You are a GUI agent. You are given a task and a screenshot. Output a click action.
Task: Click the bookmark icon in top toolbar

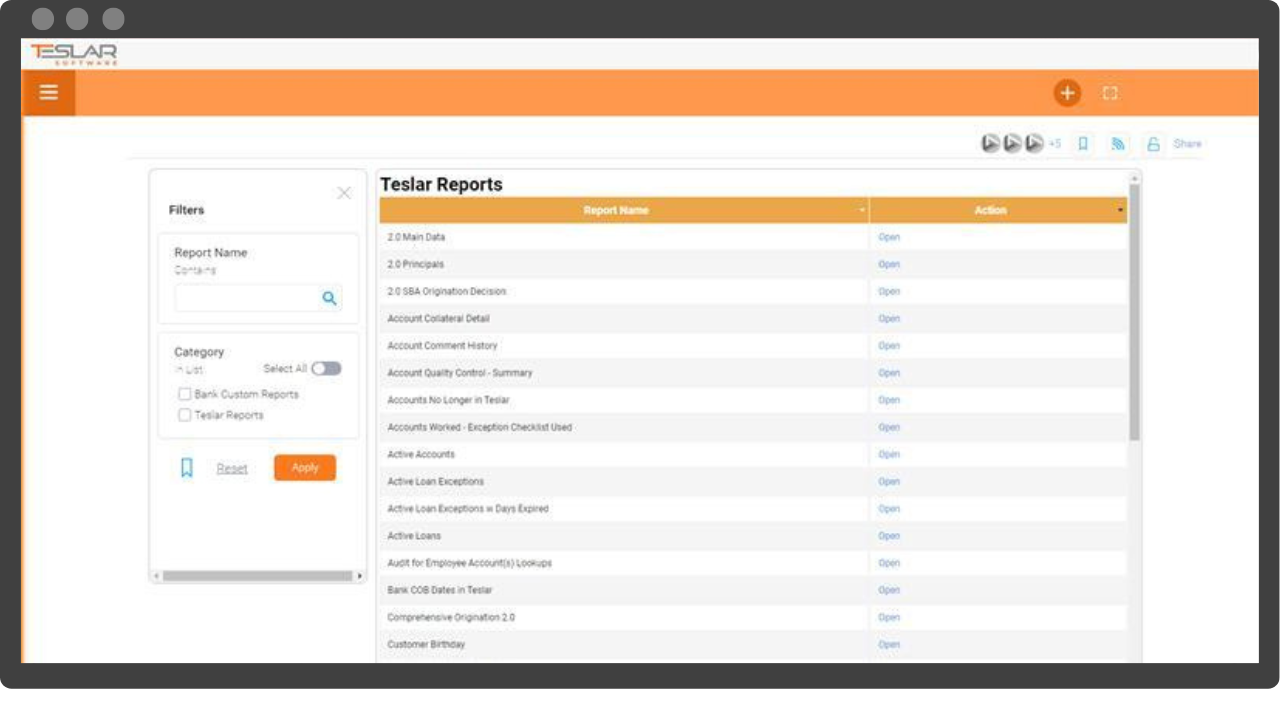coord(1083,144)
